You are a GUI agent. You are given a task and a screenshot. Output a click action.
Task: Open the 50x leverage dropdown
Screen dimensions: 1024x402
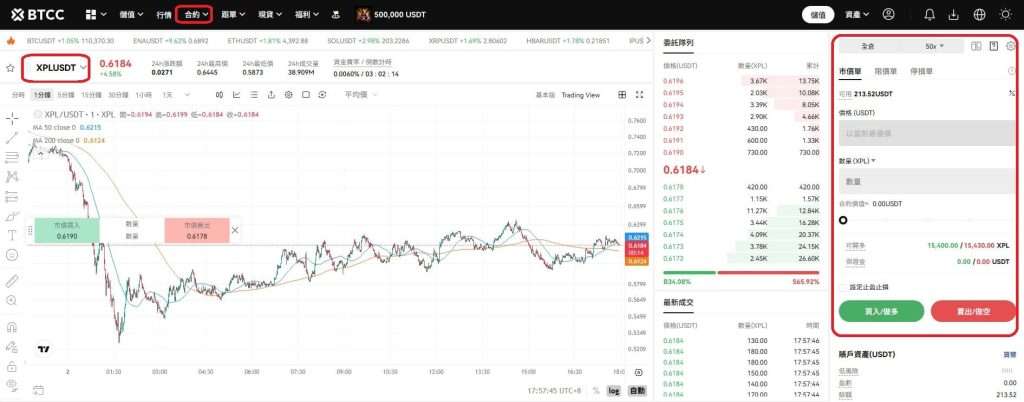(x=934, y=46)
